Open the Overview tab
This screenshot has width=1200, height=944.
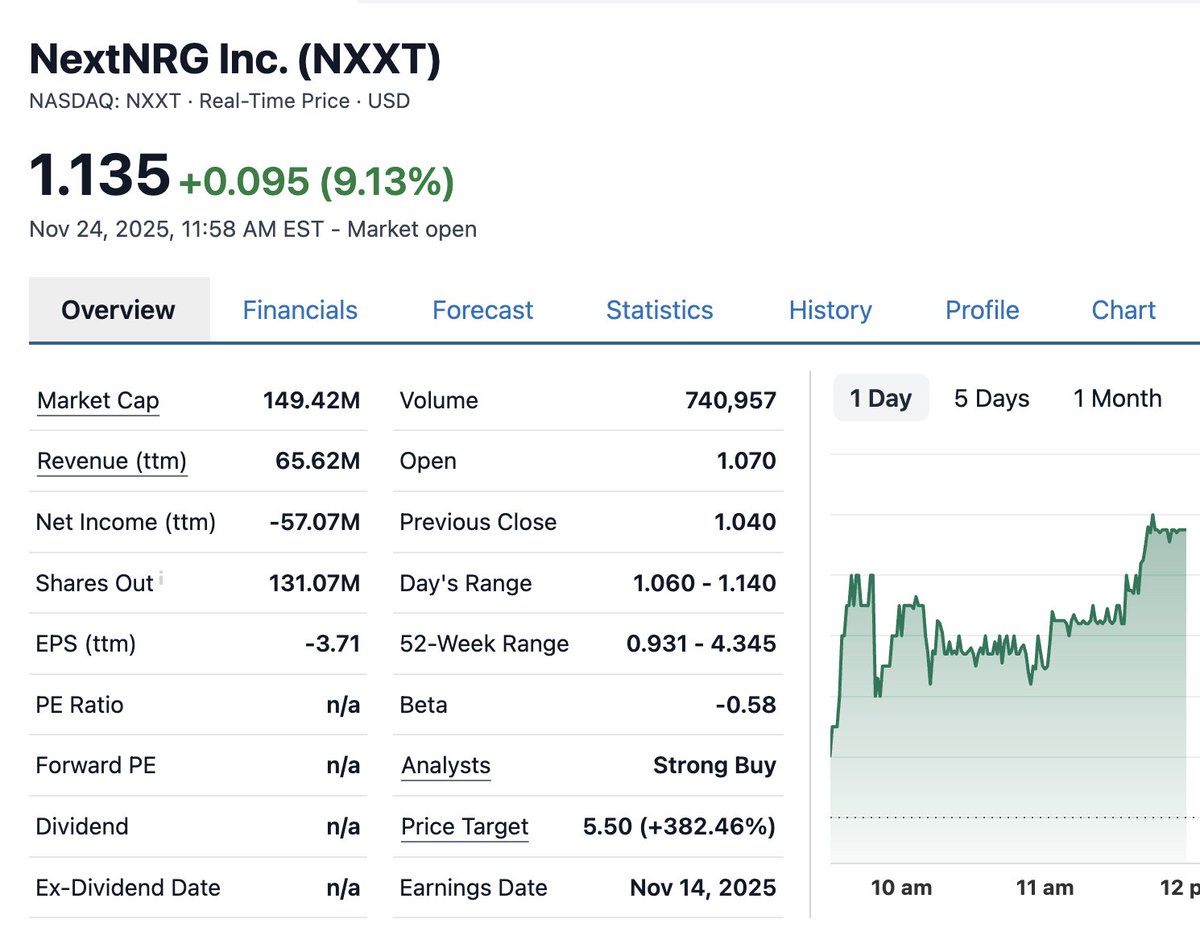coord(119,310)
